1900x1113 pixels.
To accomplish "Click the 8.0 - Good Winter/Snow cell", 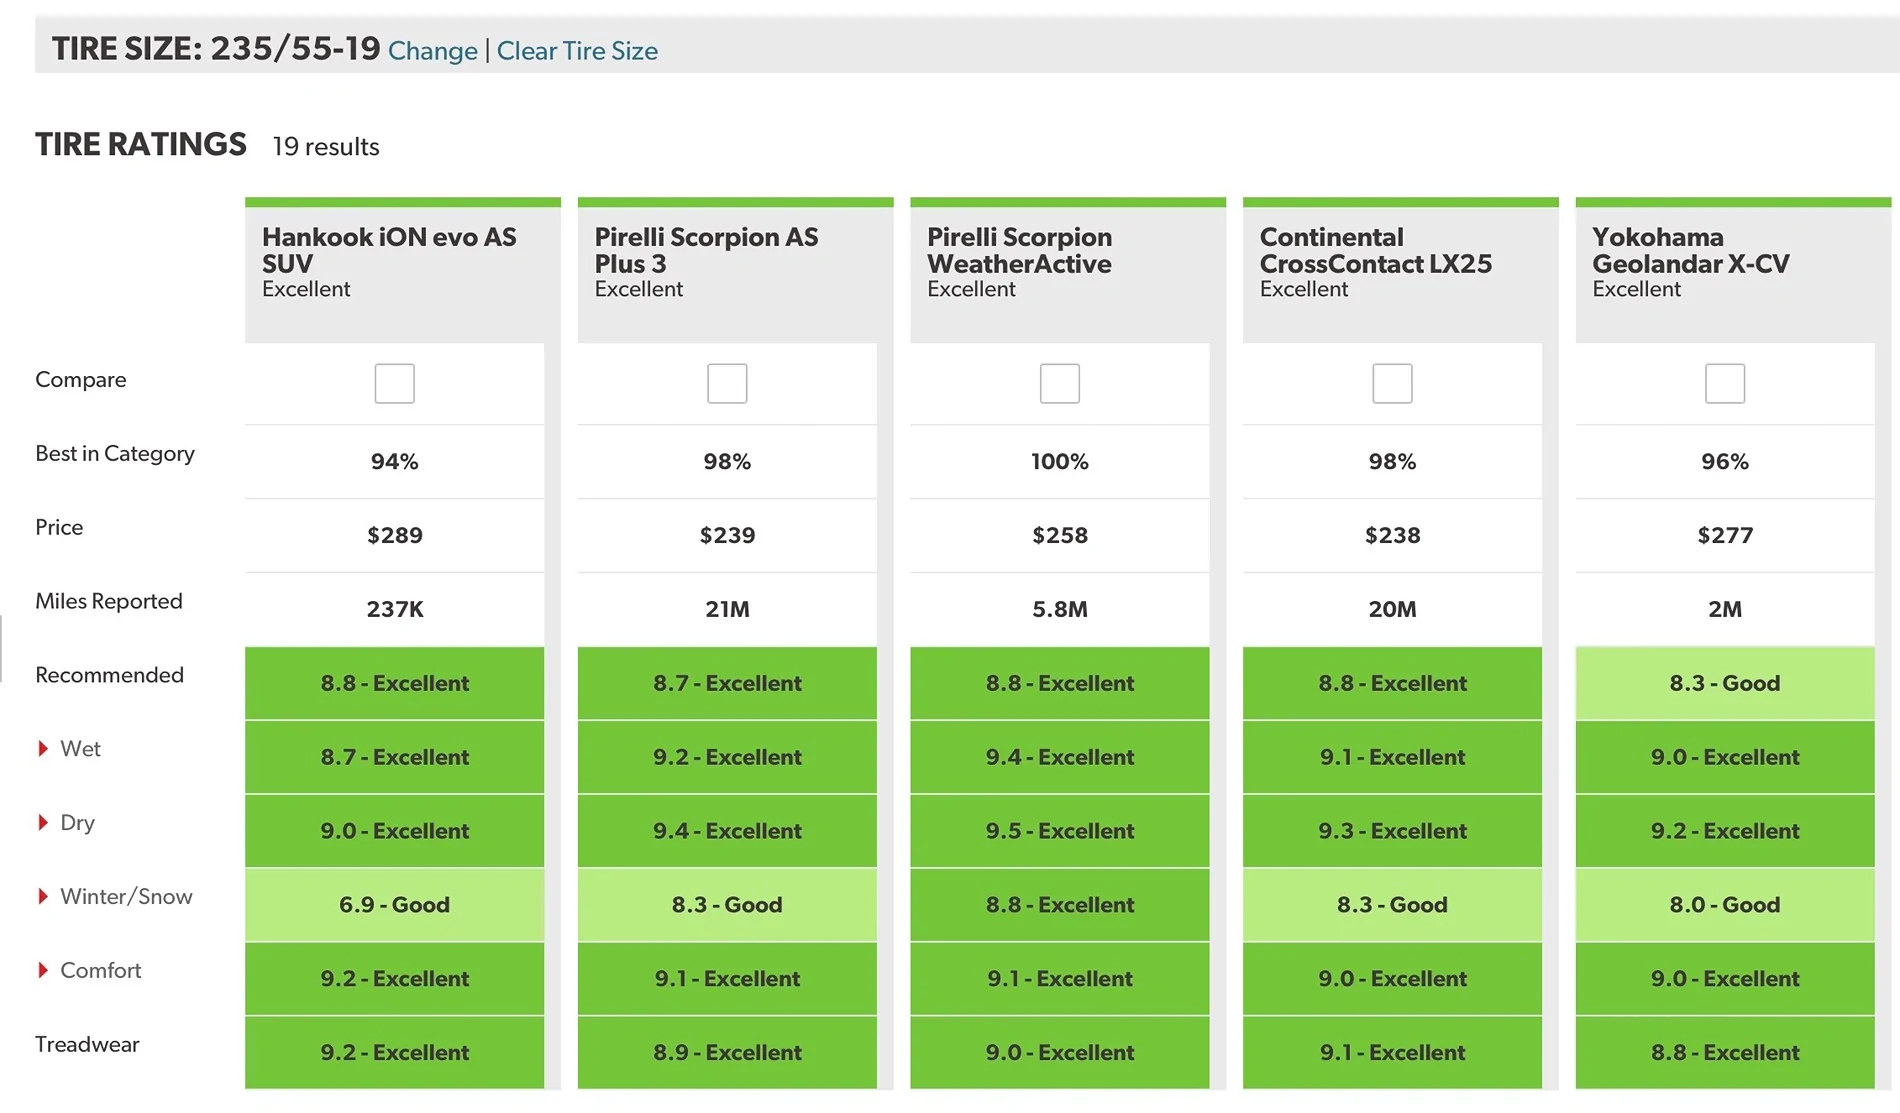I will pyautogui.click(x=1725, y=905).
